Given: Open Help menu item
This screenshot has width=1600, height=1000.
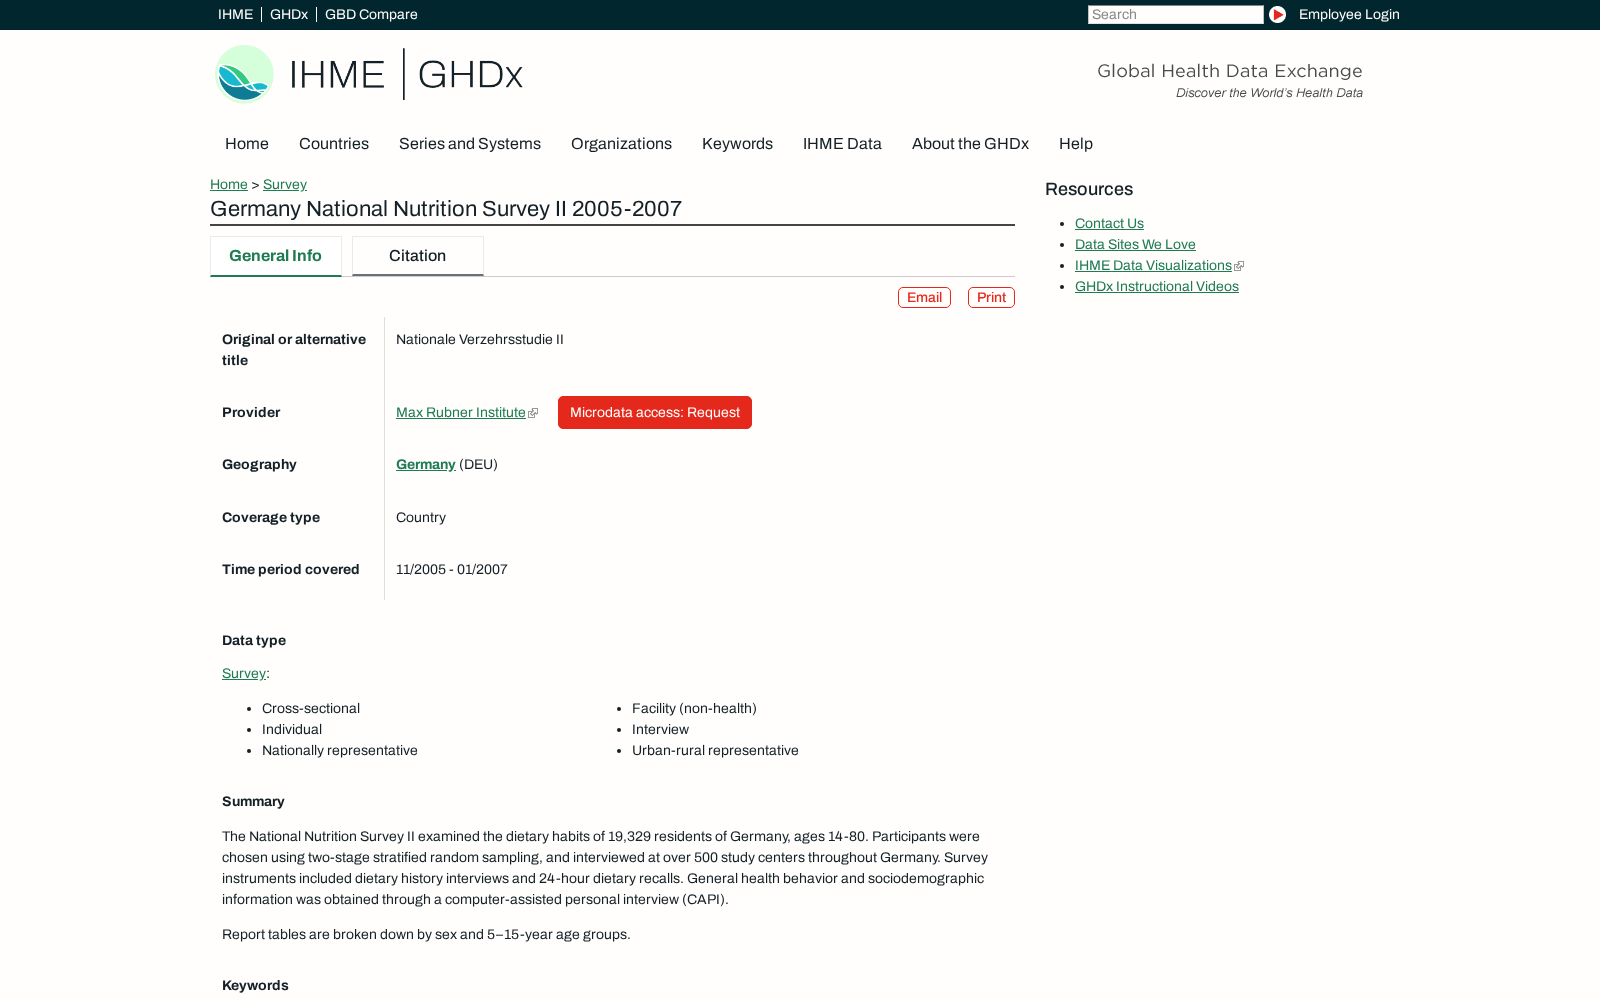Looking at the screenshot, I should coord(1076,144).
